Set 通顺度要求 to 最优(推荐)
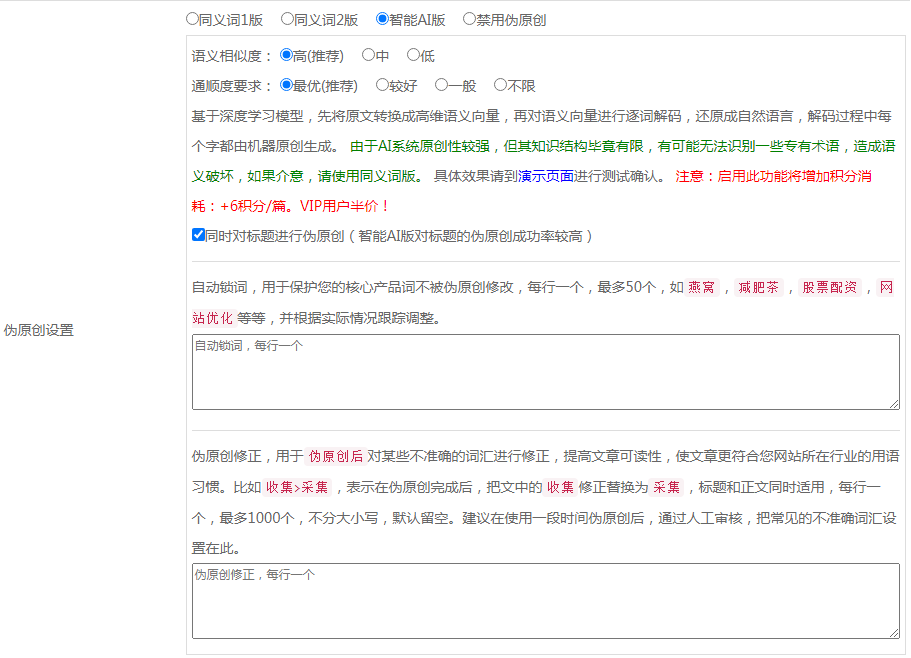Image resolution: width=911 pixels, height=658 pixels. tap(286, 85)
